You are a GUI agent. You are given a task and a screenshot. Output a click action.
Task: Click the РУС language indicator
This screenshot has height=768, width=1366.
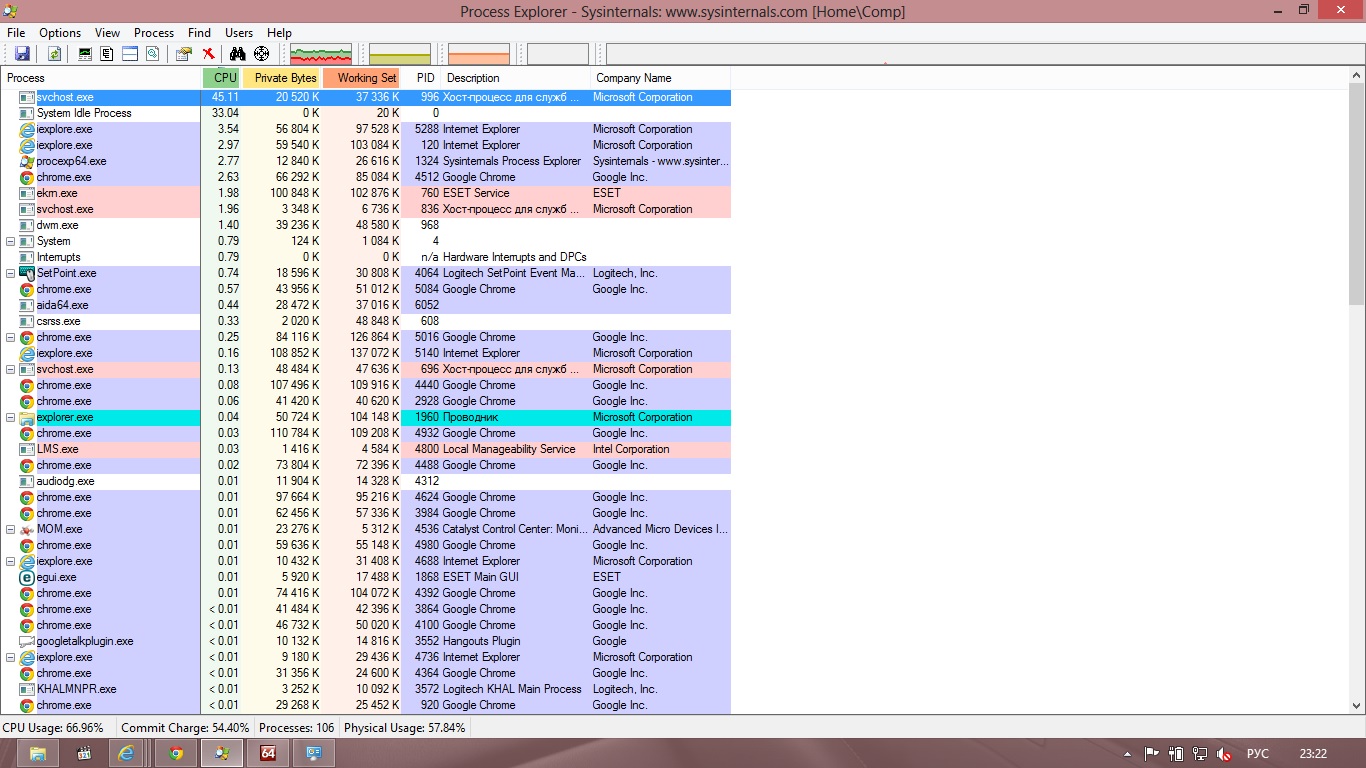(1257, 753)
